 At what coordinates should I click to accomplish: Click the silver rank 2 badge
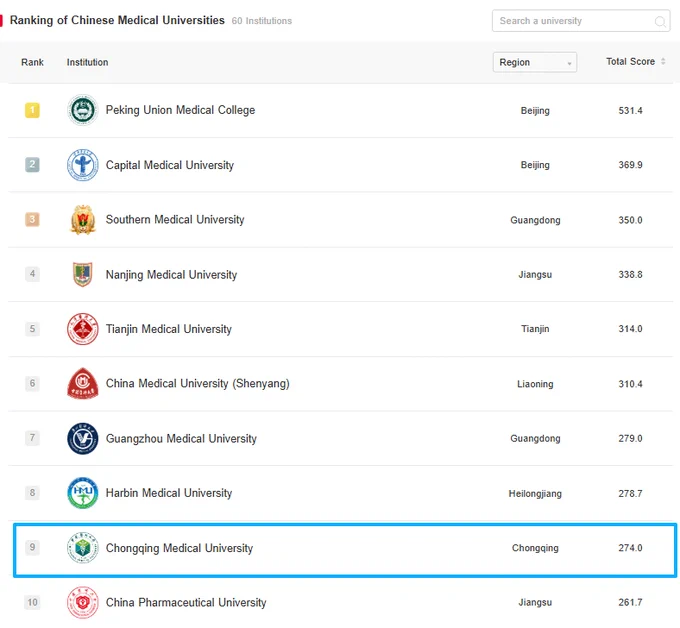32,165
